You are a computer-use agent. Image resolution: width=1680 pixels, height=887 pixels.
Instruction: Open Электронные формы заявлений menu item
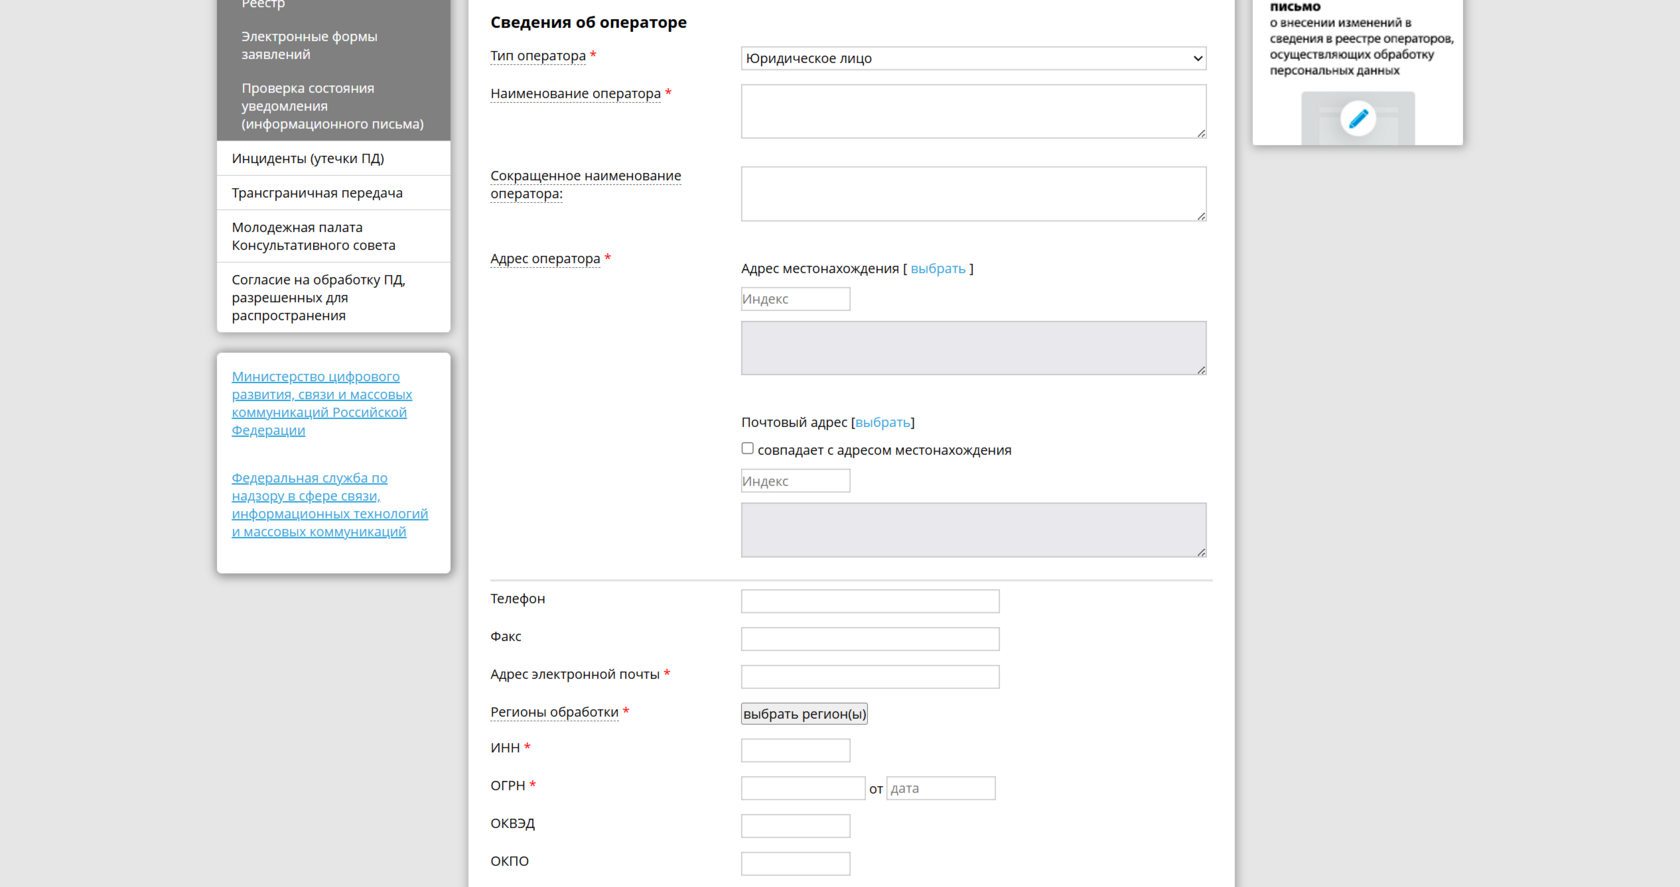point(333,45)
